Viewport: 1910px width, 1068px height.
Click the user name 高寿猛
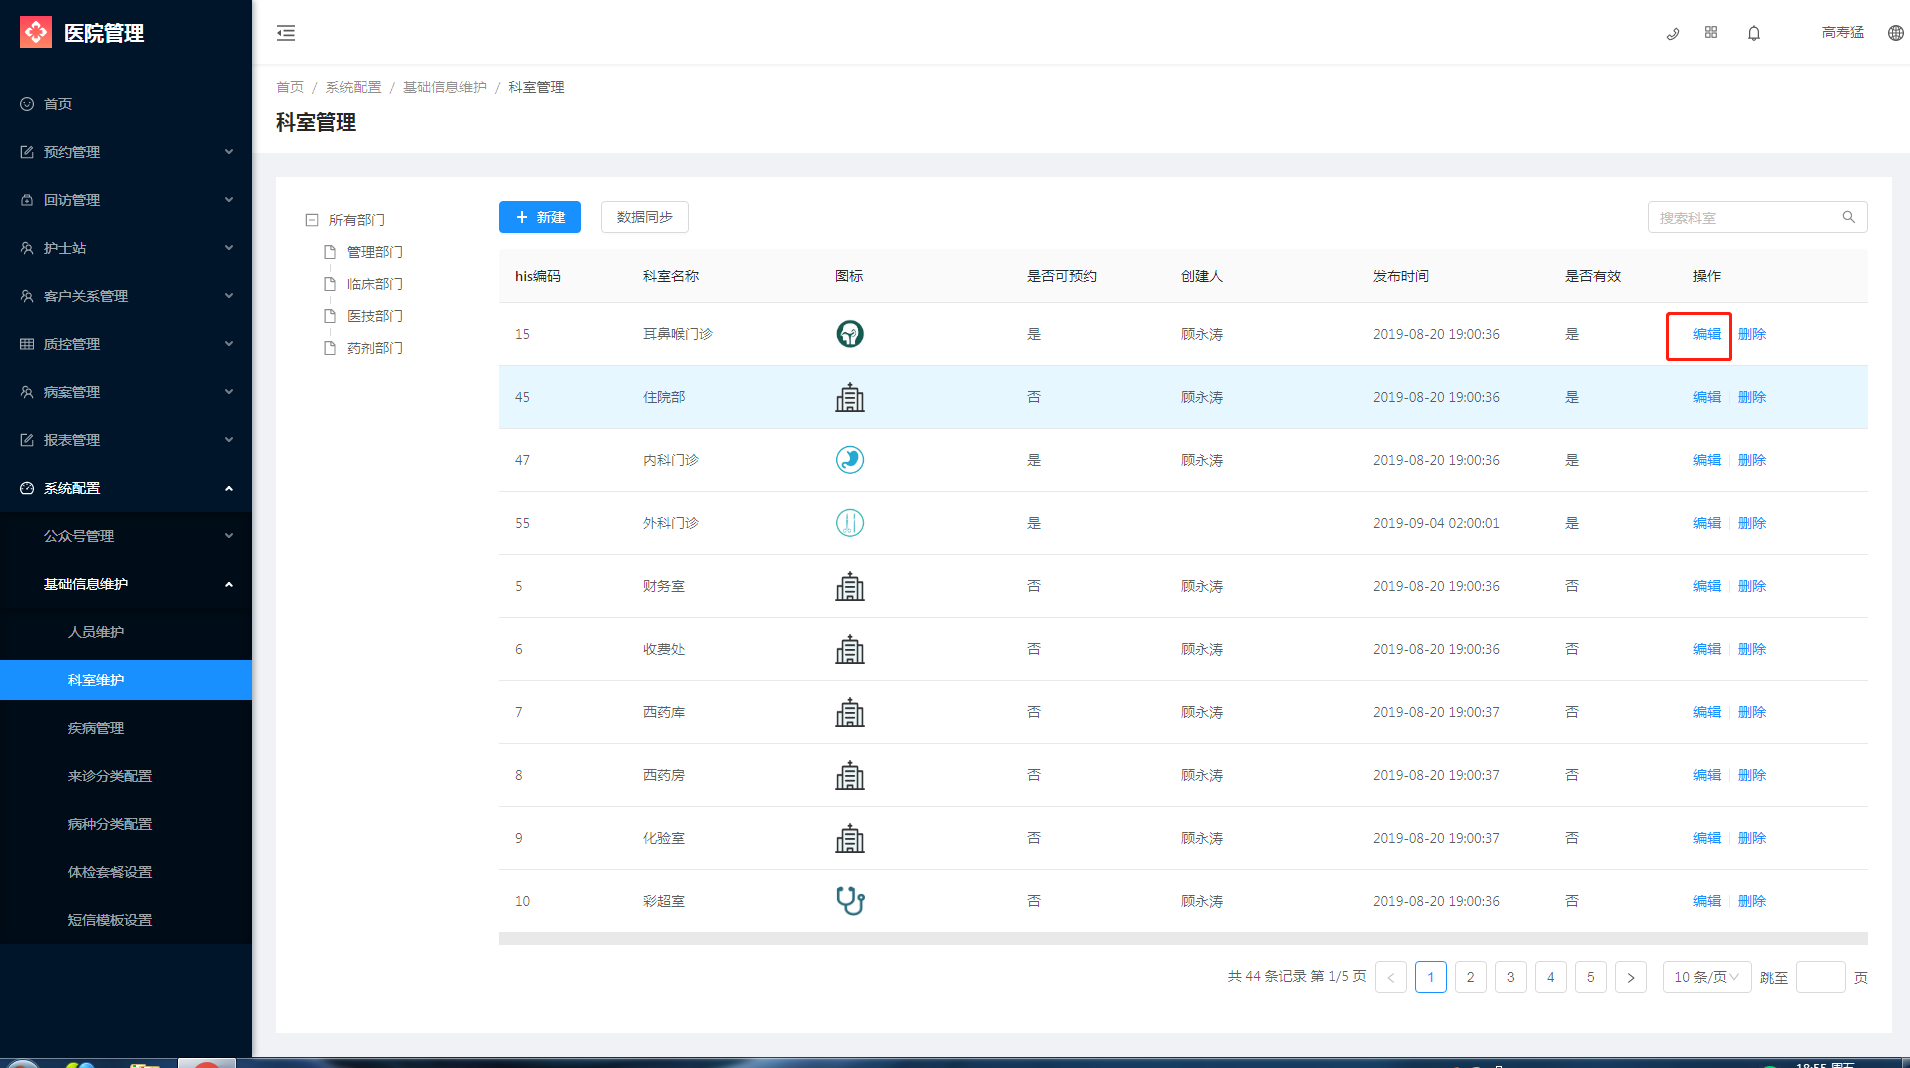coord(1843,33)
